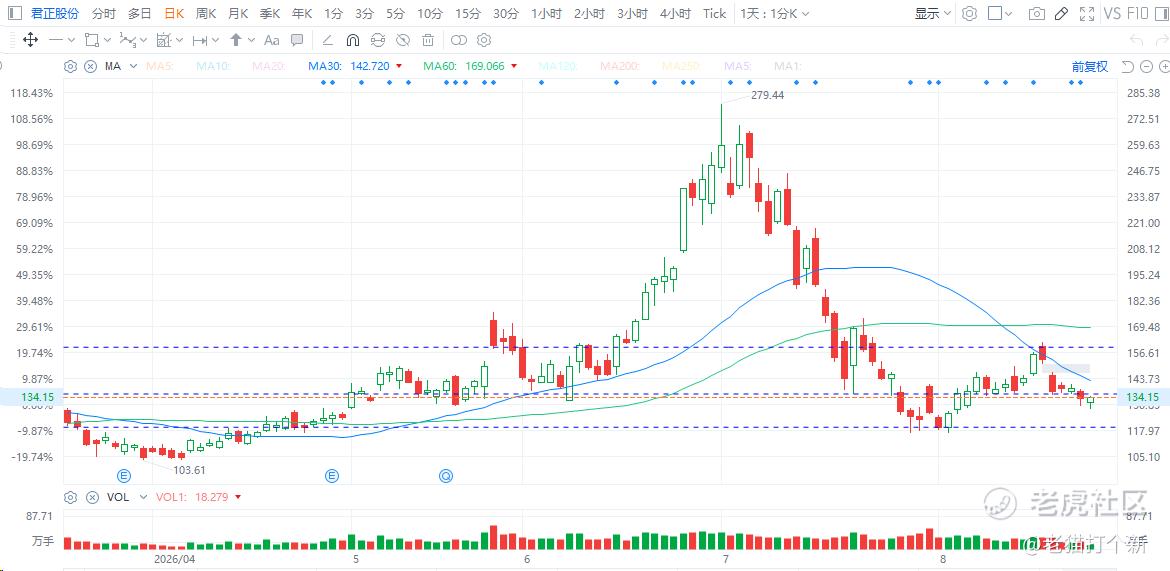Viewport: 1170px width, 571px height.
Task: Open the 显示 display dropdown
Action: [933, 13]
